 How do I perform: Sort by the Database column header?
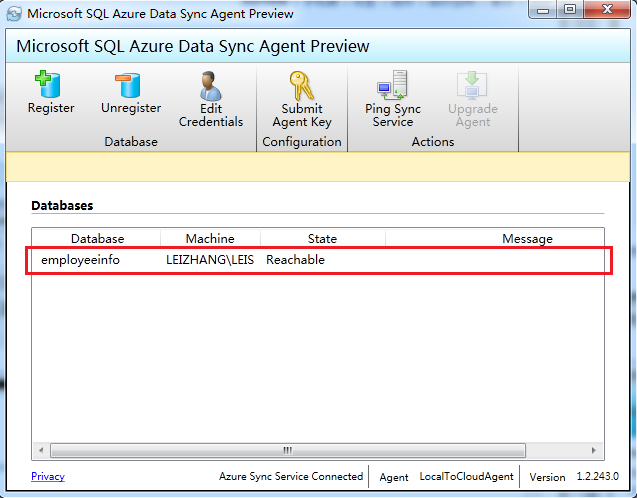pyautogui.click(x=97, y=238)
